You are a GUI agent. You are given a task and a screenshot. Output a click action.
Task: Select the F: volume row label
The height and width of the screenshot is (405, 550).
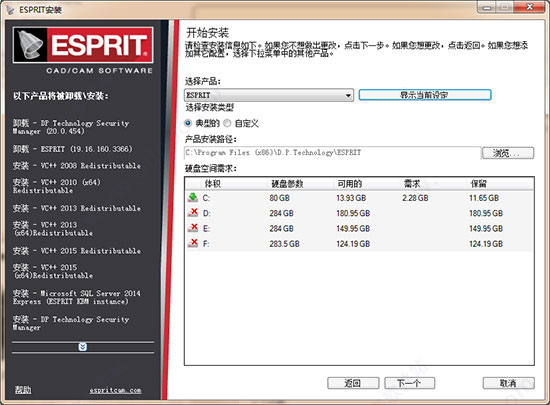pos(206,244)
